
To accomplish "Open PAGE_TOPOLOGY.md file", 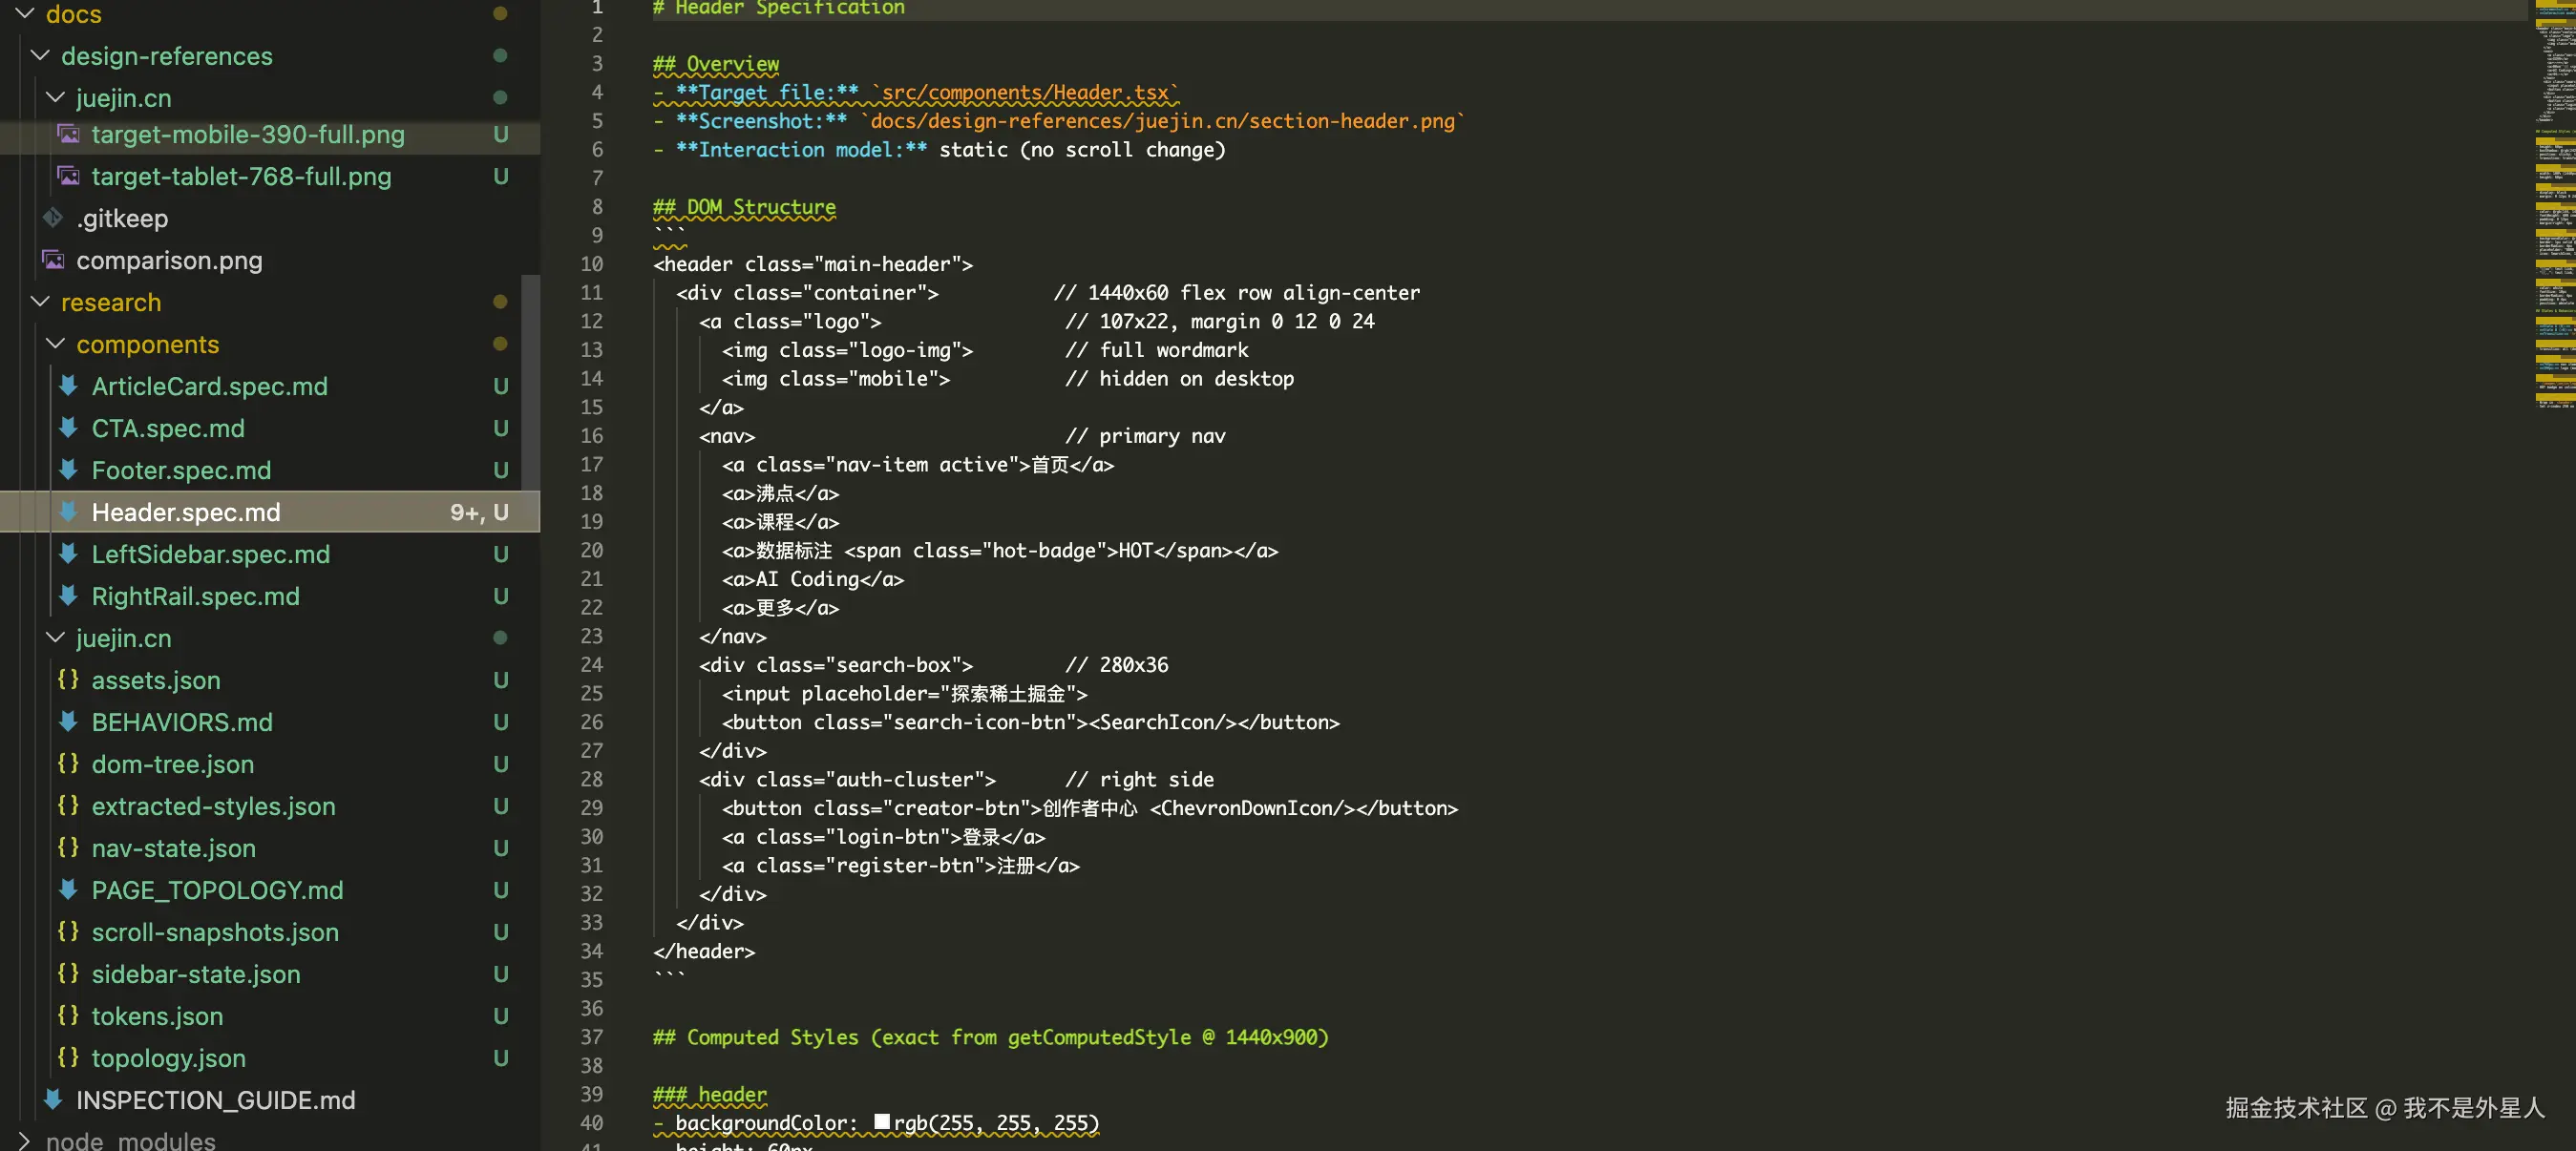I will (x=217, y=890).
